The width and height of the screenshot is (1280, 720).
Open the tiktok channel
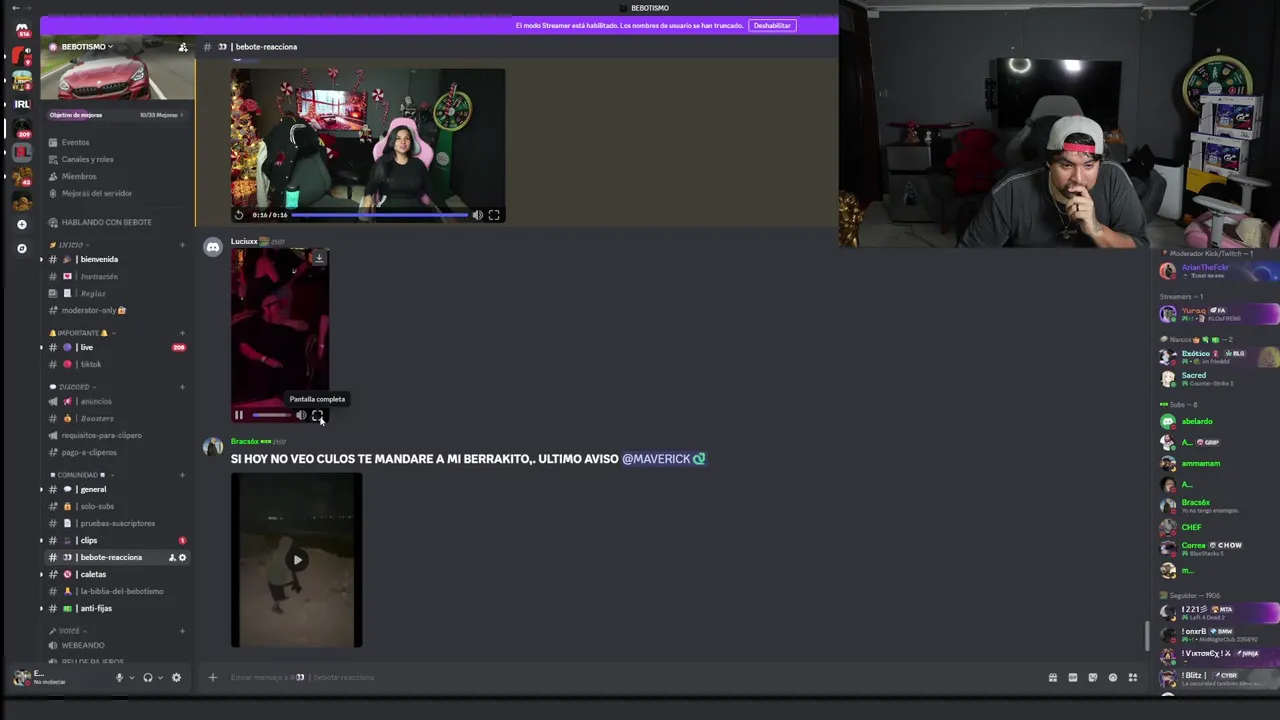click(x=118, y=364)
